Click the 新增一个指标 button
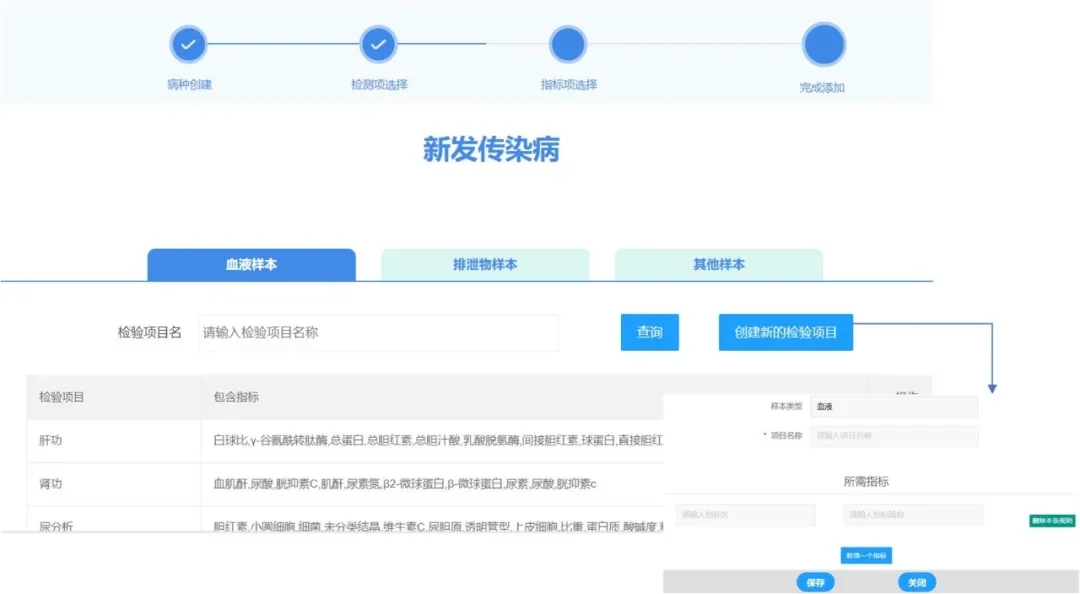Screen dimensions: 1080x594 [x=866, y=555]
